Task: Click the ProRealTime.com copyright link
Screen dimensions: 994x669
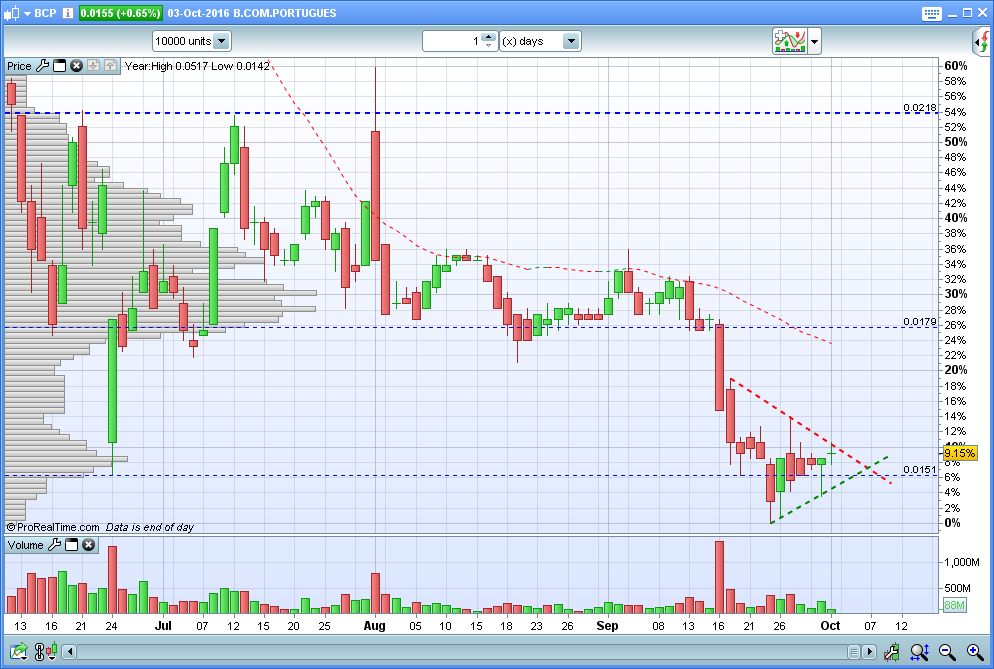Action: (x=53, y=527)
